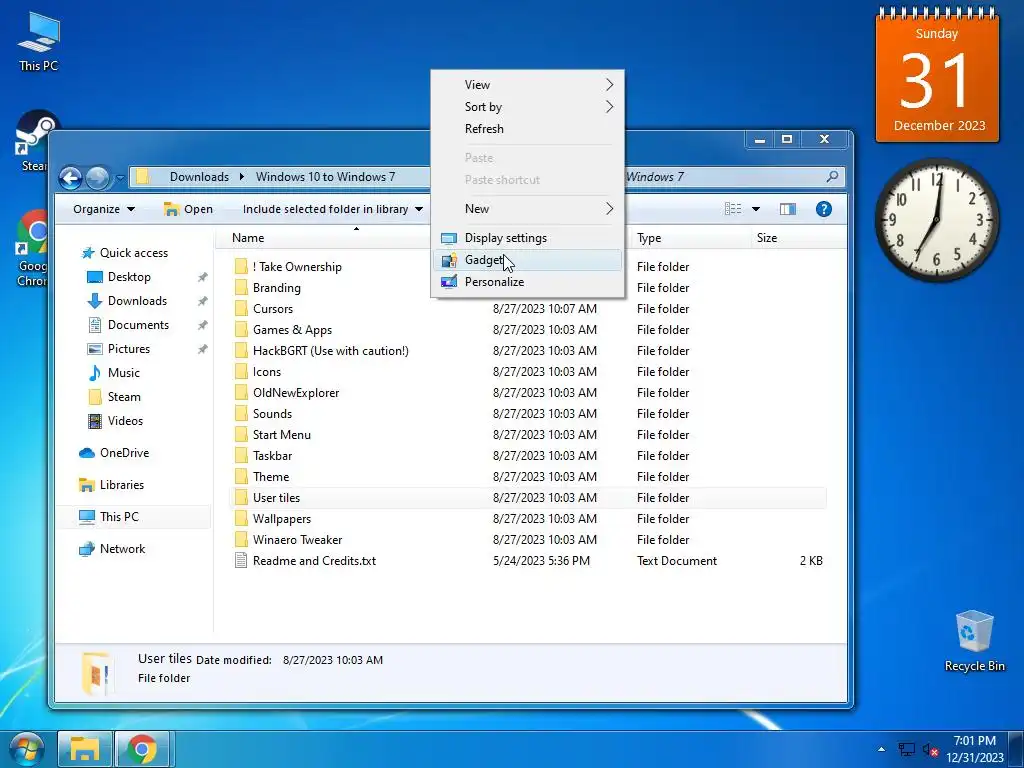This screenshot has width=1024, height=768.
Task: Show hidden tray icons arrow
Action: coord(881,749)
